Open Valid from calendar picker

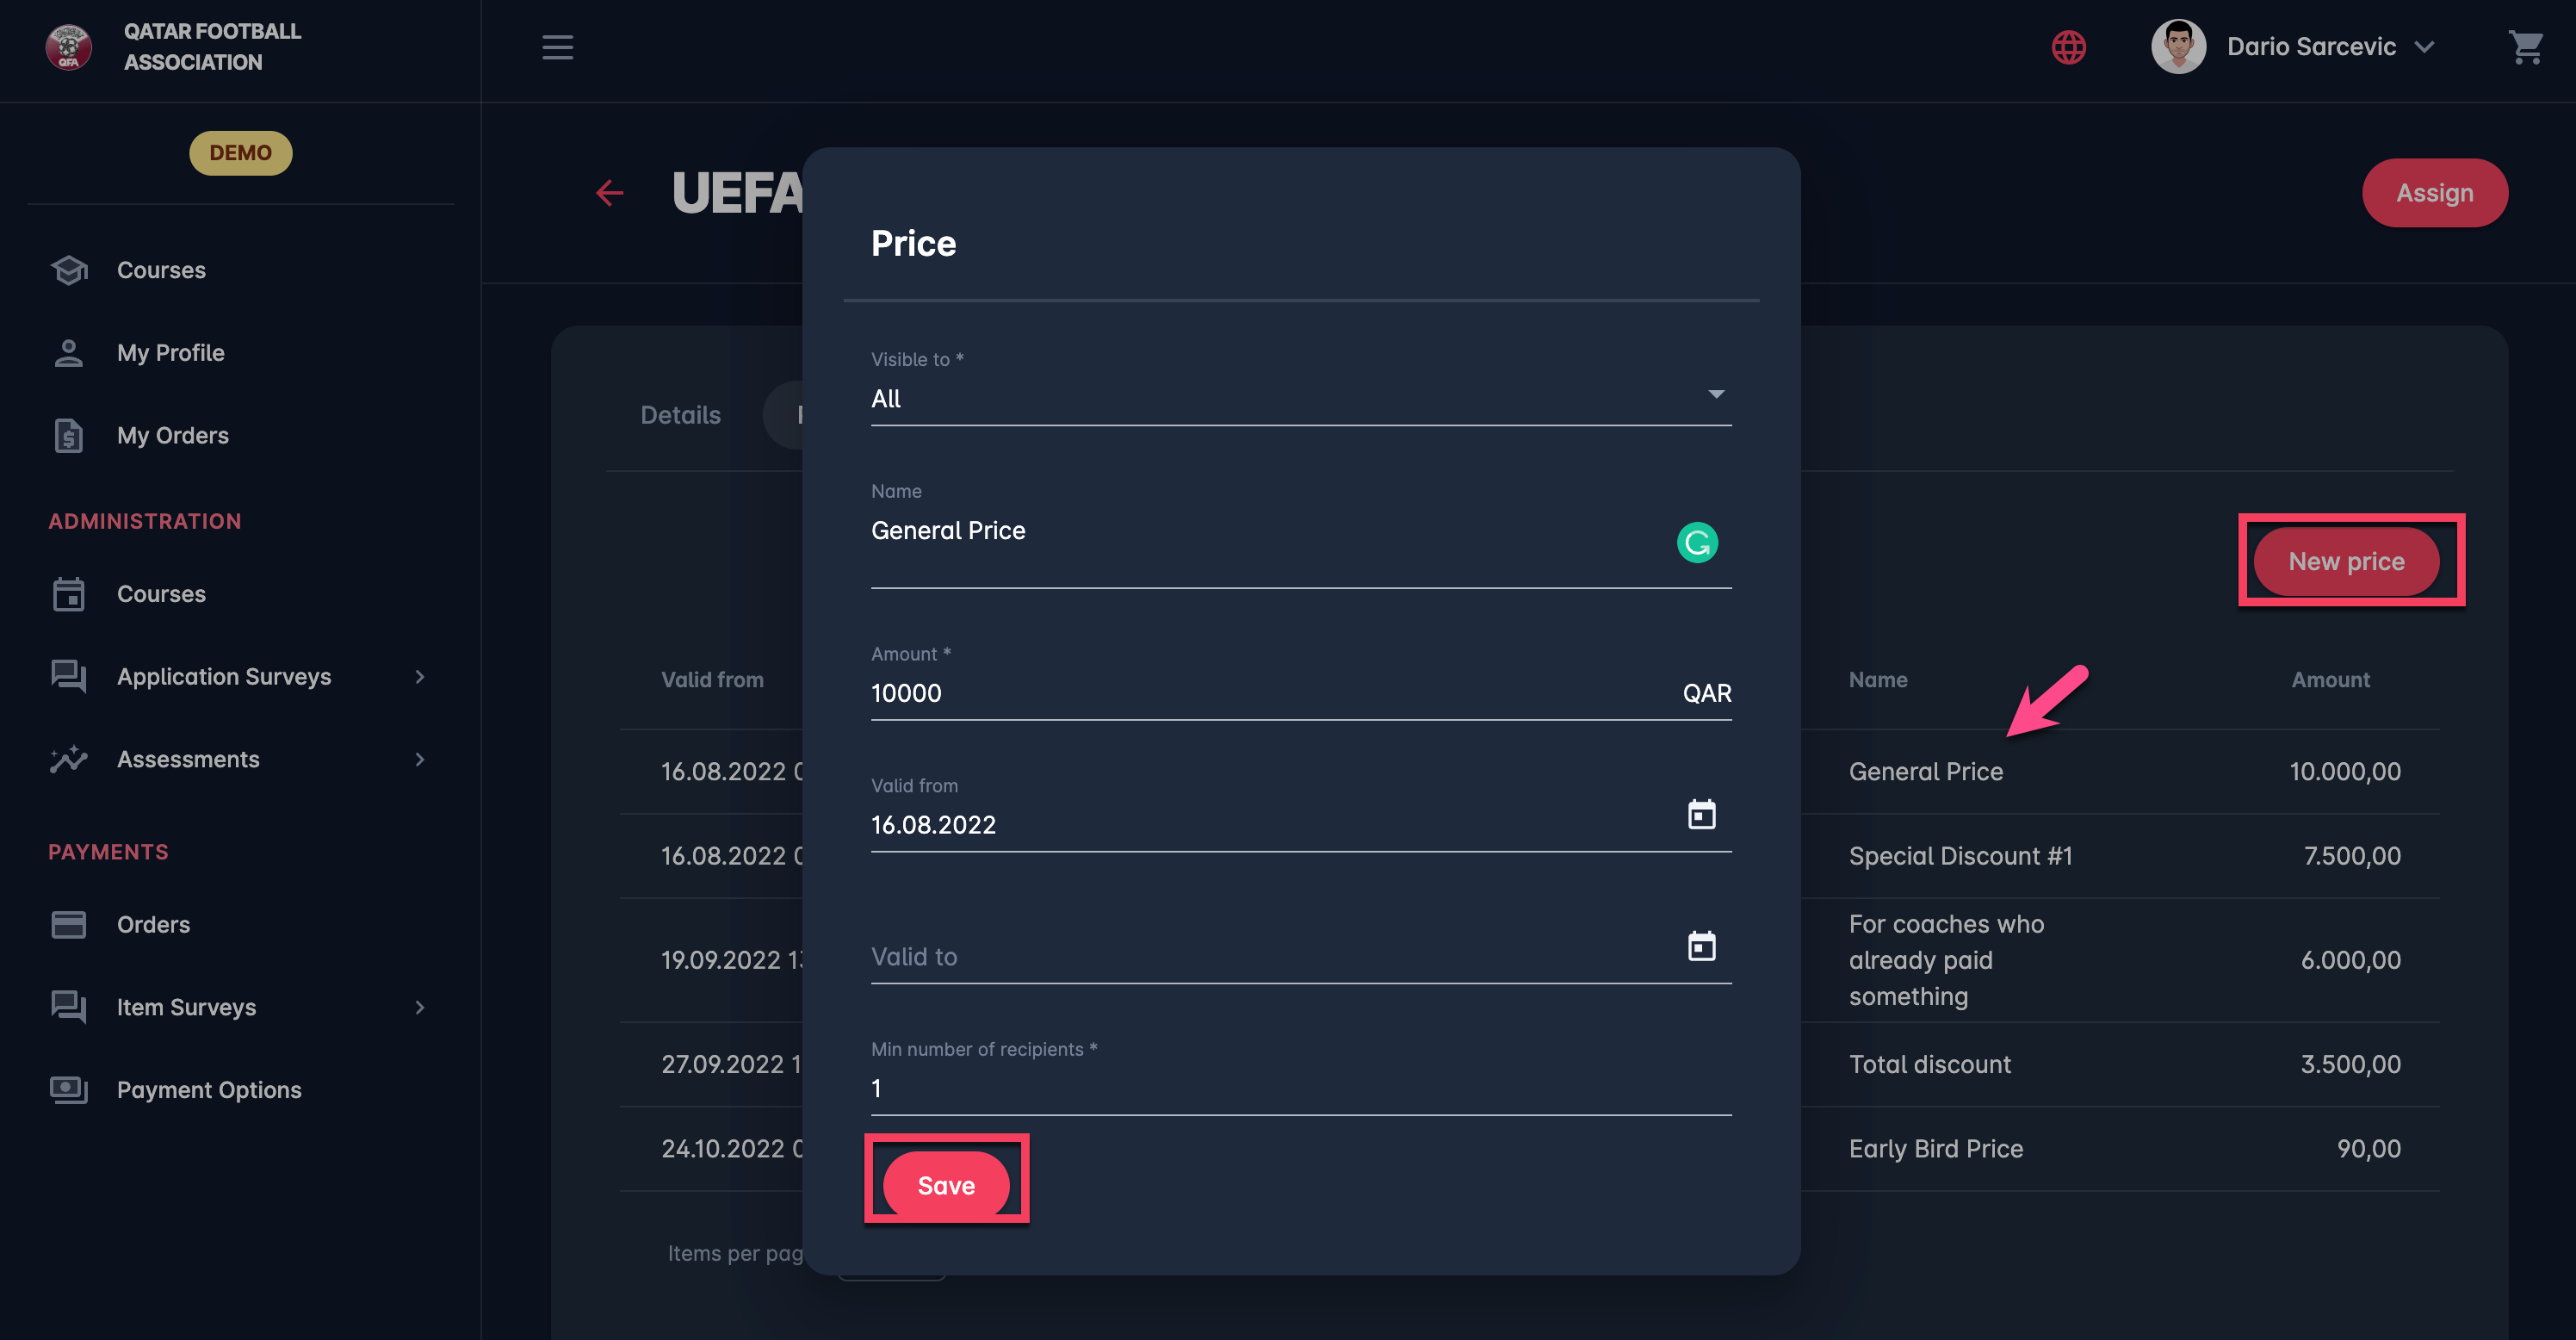1701,815
